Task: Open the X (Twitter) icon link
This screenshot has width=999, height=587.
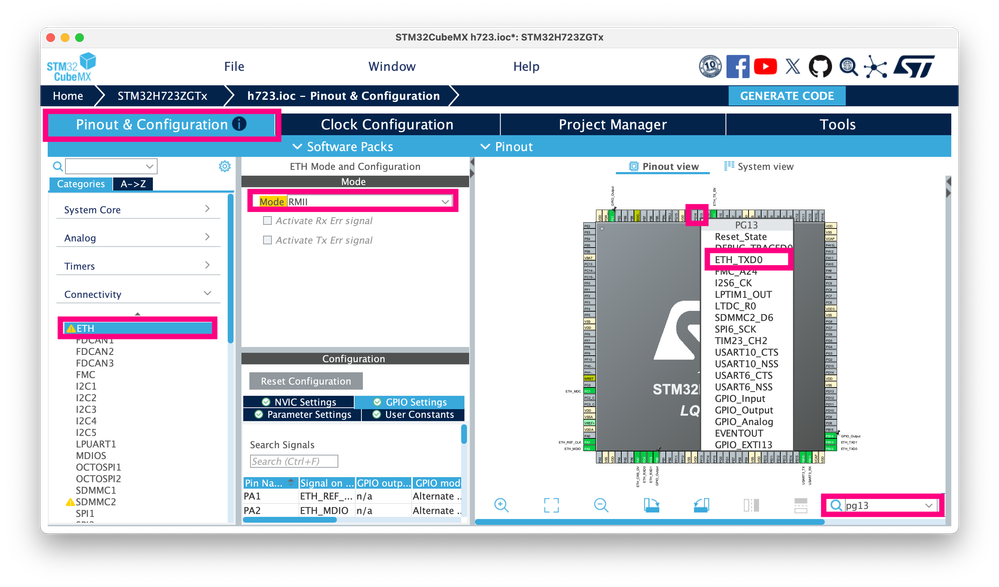Action: [793, 66]
